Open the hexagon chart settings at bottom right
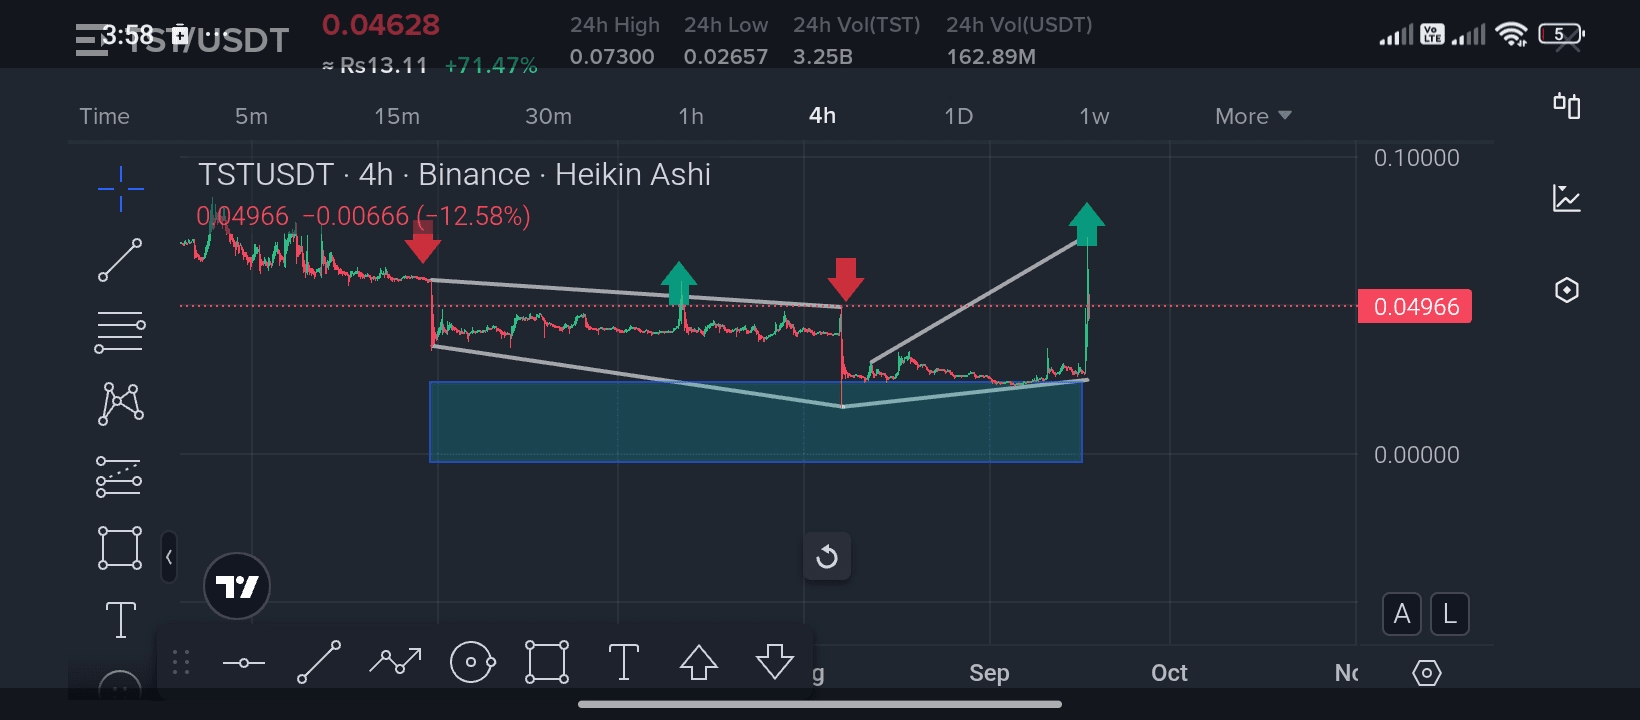Image resolution: width=1640 pixels, height=720 pixels. click(x=1427, y=673)
